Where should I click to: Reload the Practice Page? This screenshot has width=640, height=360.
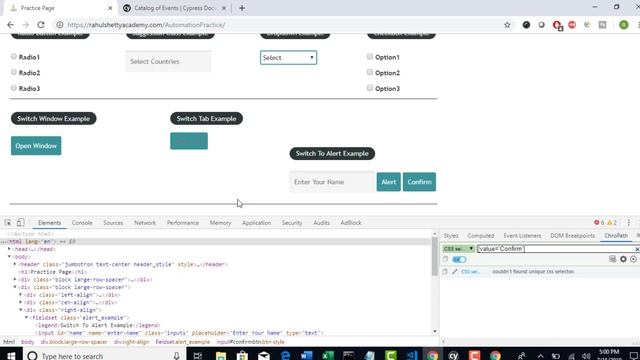(41, 25)
